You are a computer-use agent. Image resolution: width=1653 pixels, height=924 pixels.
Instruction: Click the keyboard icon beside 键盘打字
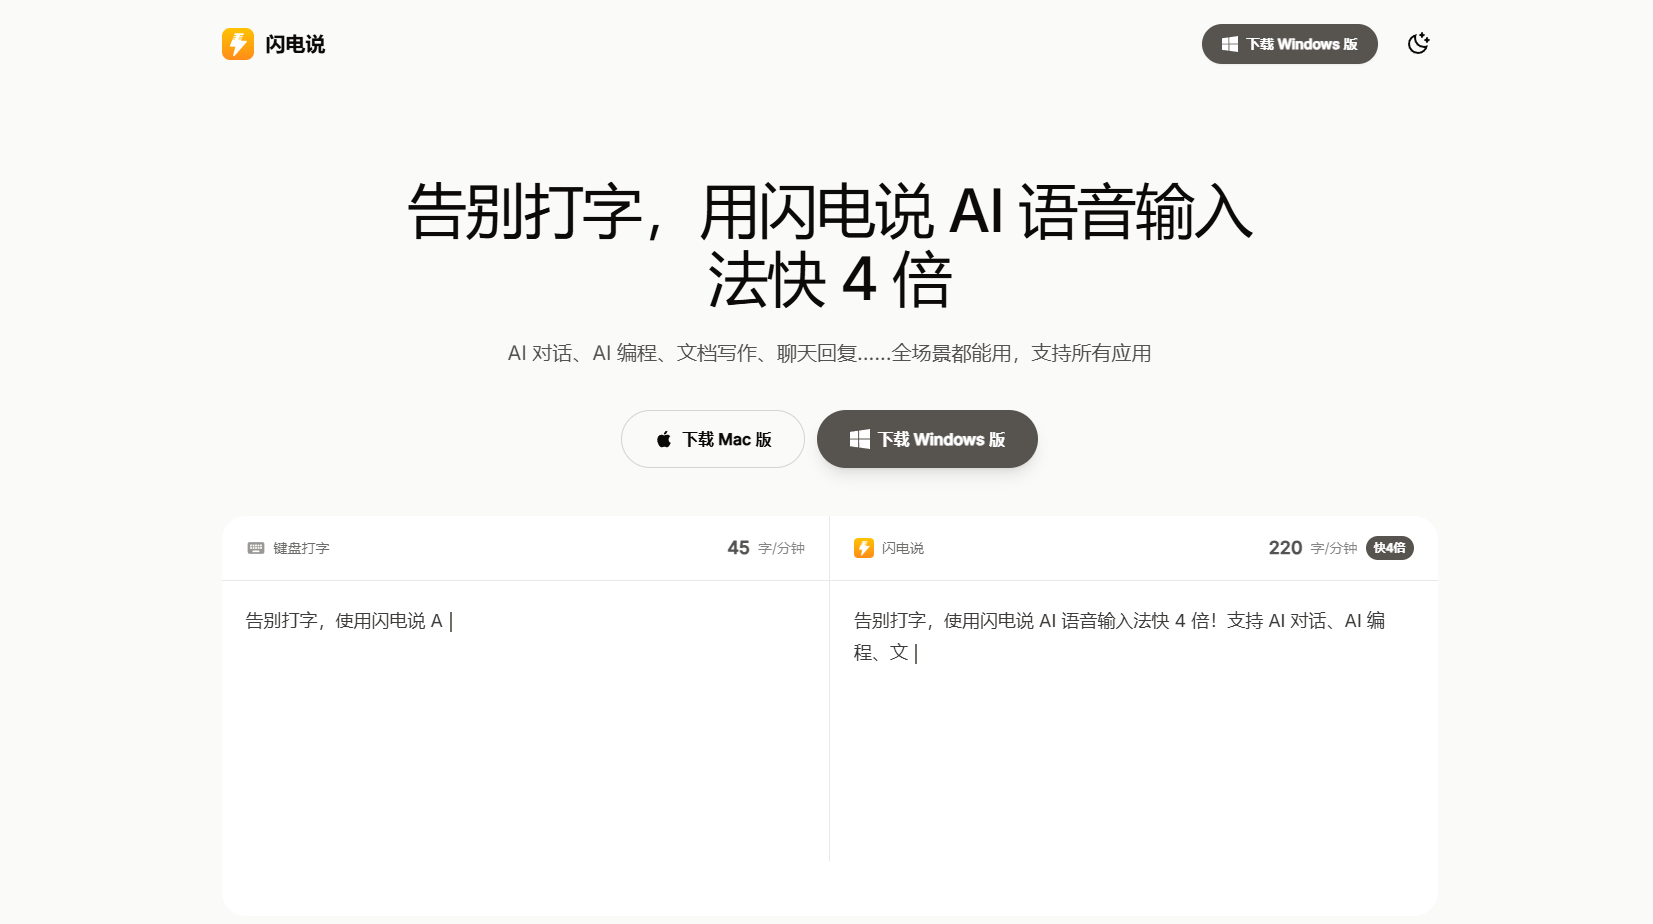click(x=256, y=548)
